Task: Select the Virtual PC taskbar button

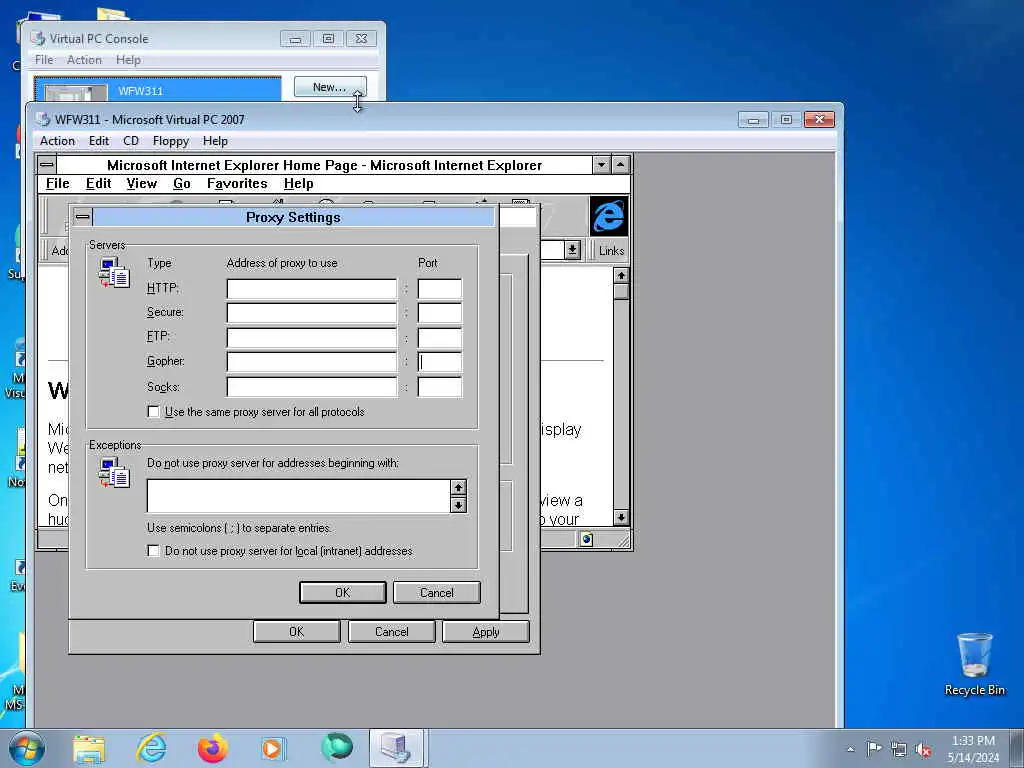Action: (398, 748)
